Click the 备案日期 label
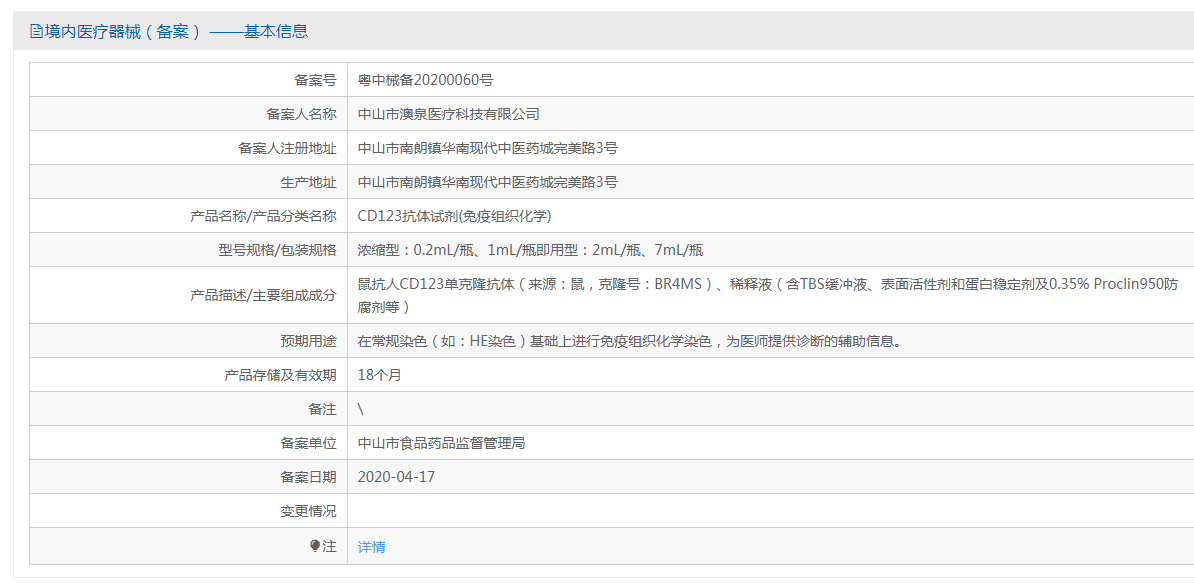1194x583 pixels. point(308,477)
